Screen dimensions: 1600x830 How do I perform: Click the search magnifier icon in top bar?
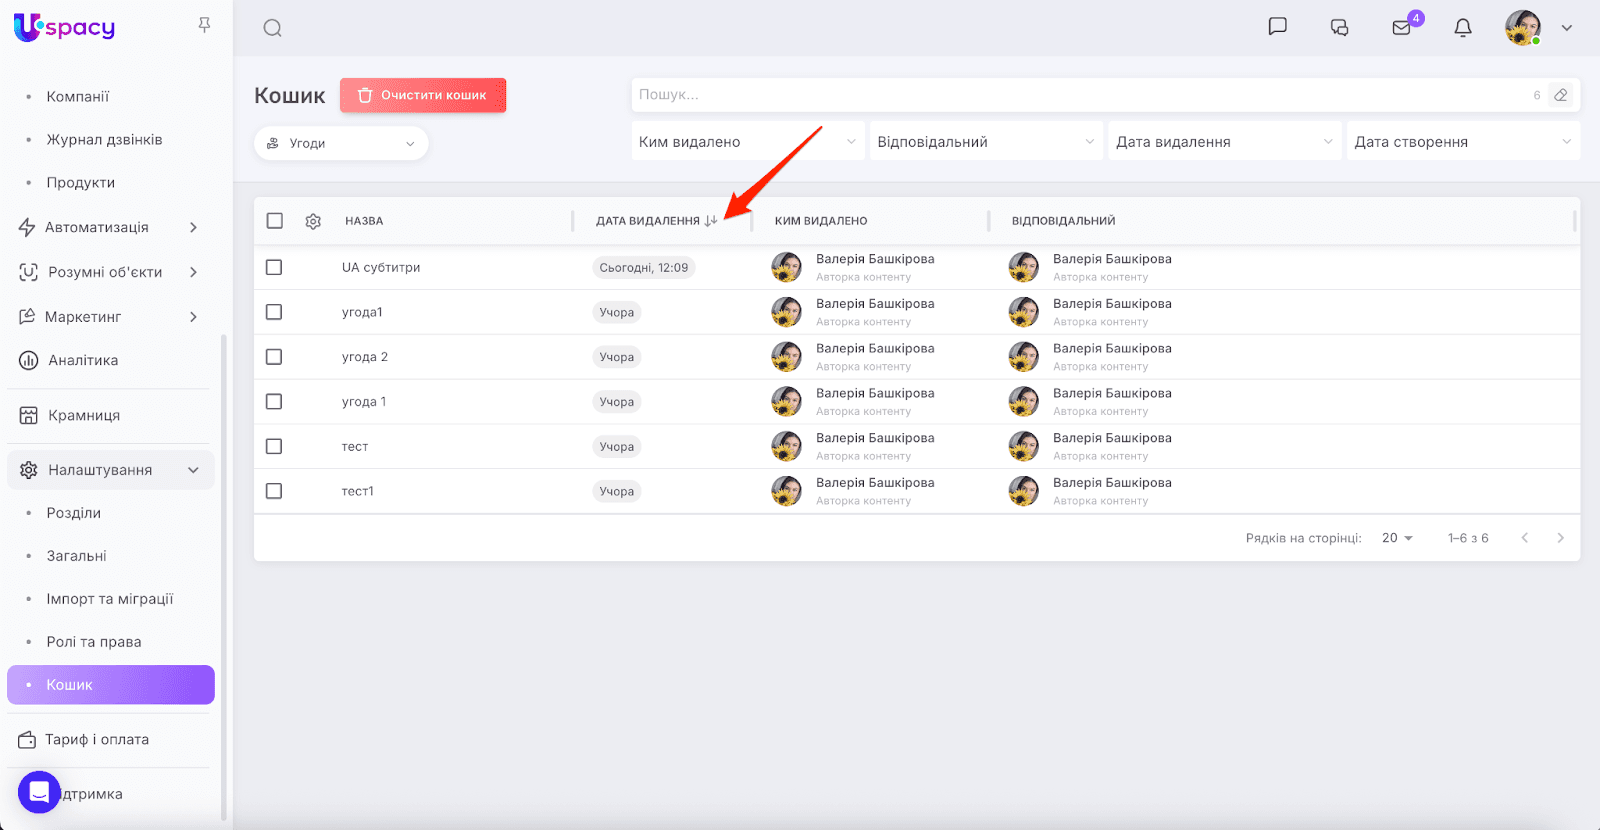pyautogui.click(x=272, y=28)
